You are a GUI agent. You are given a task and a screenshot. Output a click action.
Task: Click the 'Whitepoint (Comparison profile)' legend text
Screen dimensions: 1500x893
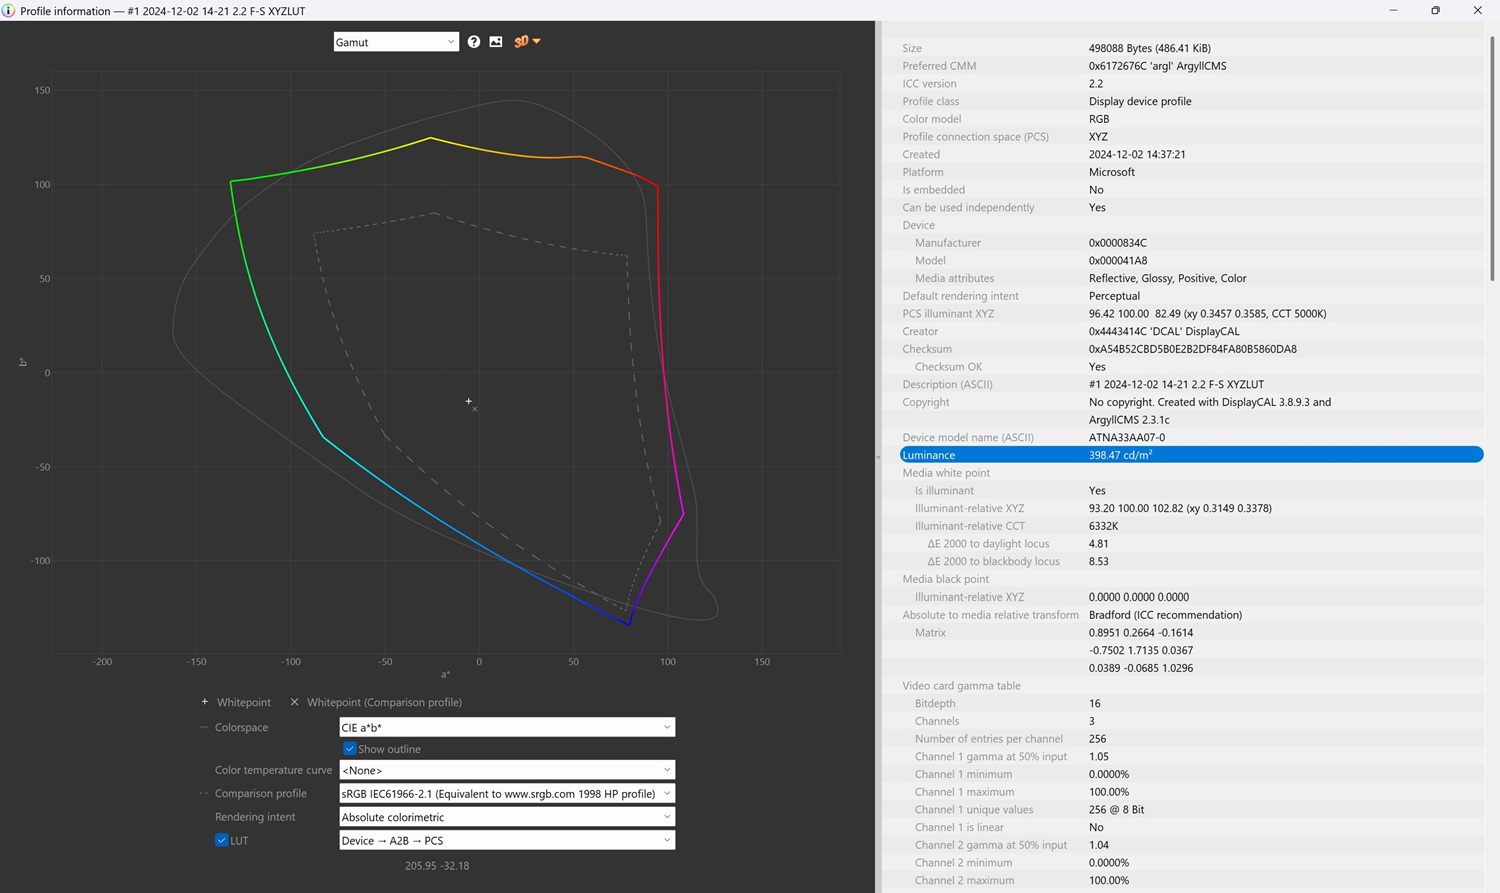tap(384, 702)
